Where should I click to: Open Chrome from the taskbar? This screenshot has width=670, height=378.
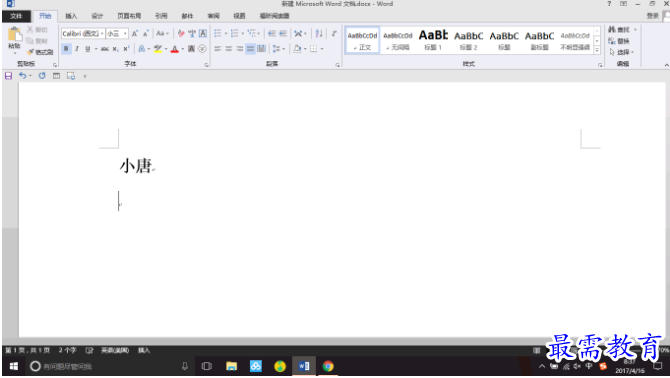328,366
